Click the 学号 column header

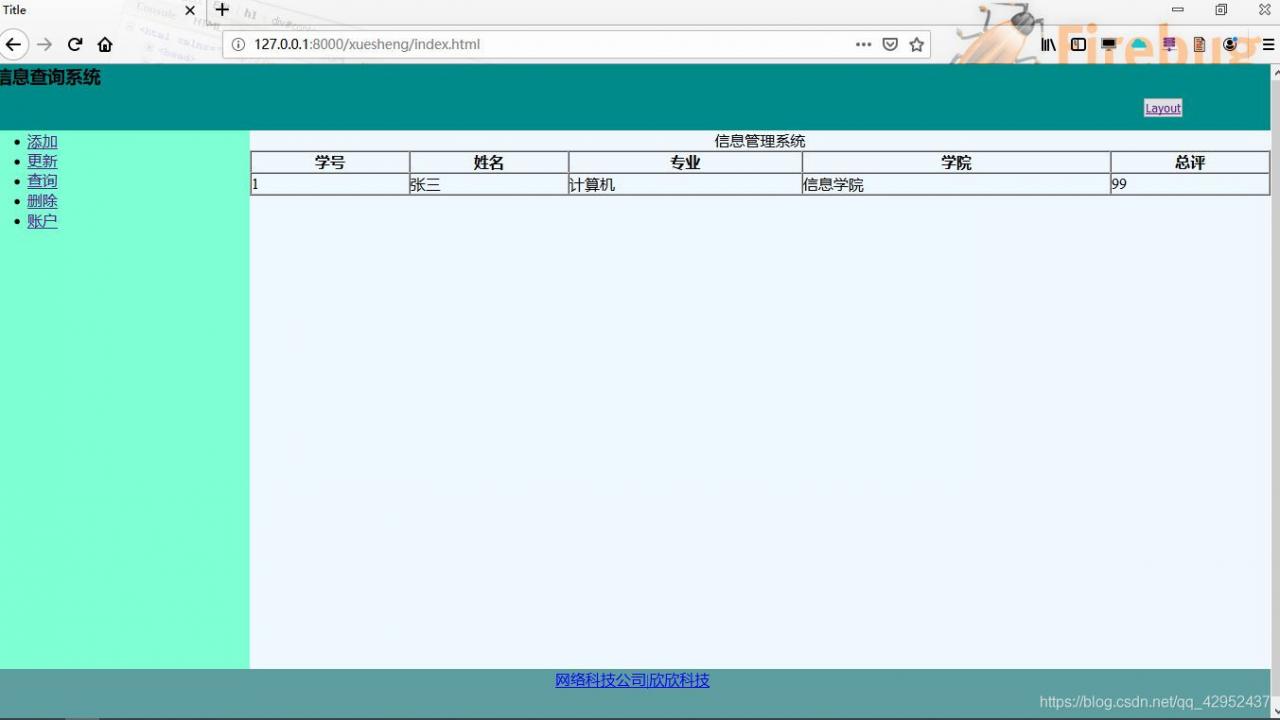(x=330, y=162)
